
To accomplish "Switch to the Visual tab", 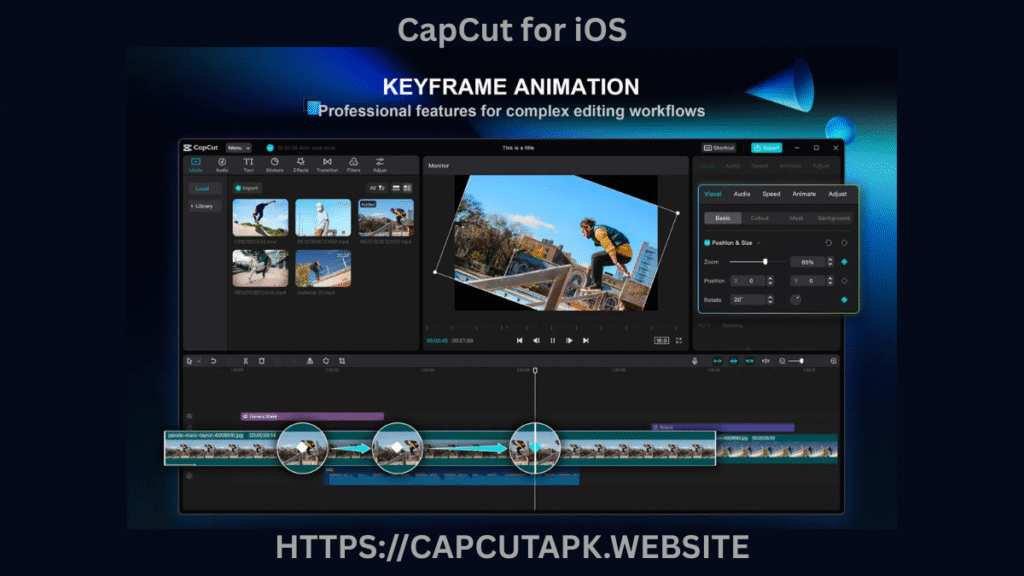I will tap(712, 193).
